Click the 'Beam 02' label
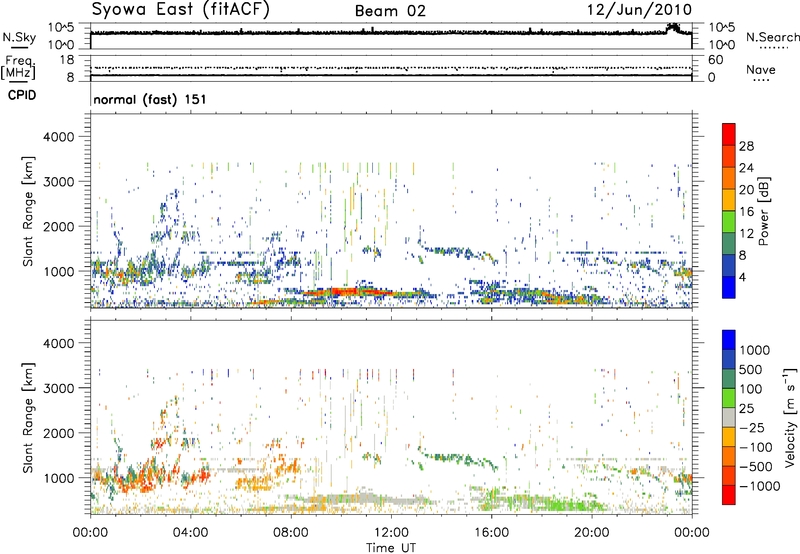The width and height of the screenshot is (800, 554). (390, 11)
